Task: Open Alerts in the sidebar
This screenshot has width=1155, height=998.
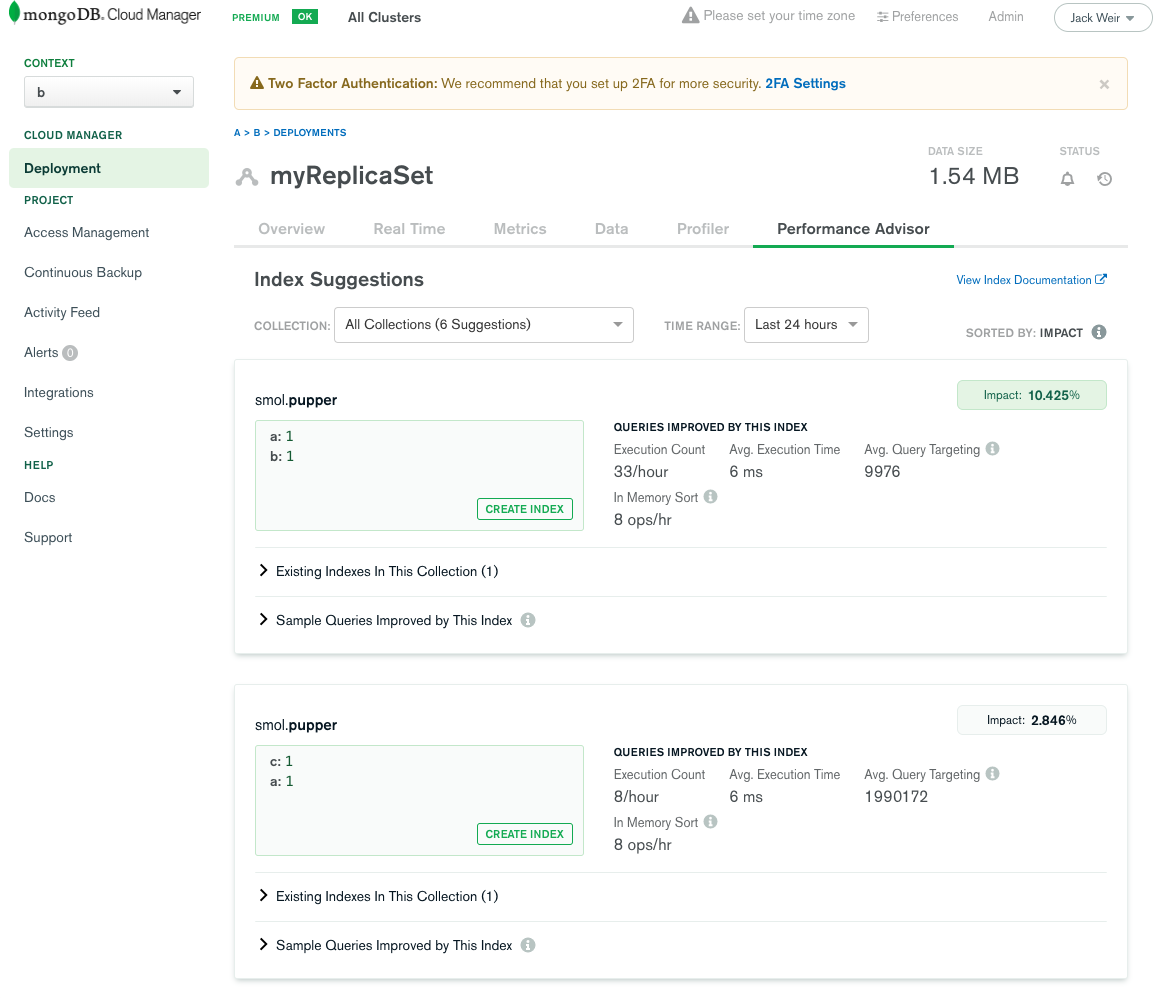Action: [41, 352]
